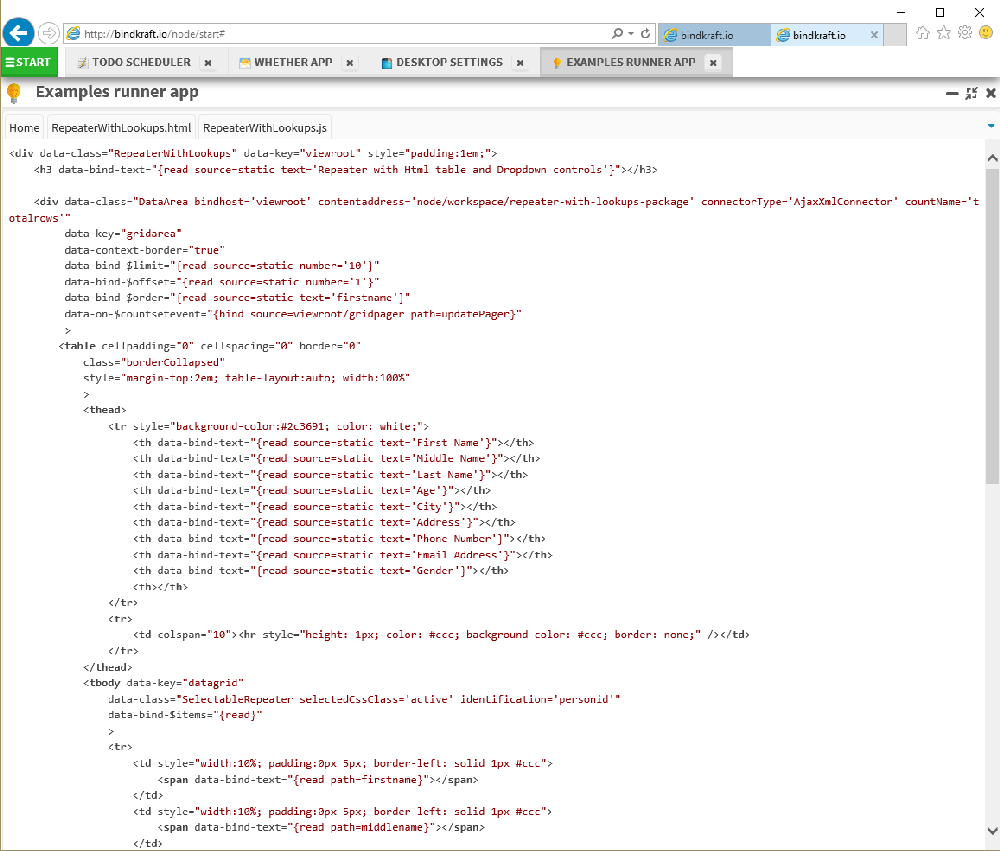This screenshot has height=851, width=1000.
Task: Close the Examples runner app panel
Action: tap(990, 94)
